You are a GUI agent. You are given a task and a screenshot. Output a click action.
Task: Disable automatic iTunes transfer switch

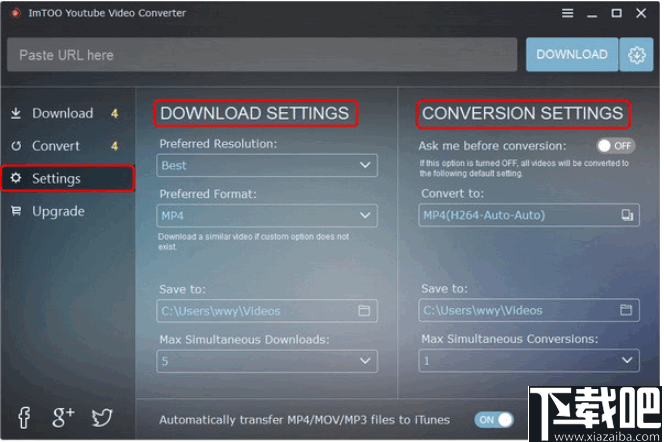point(494,420)
